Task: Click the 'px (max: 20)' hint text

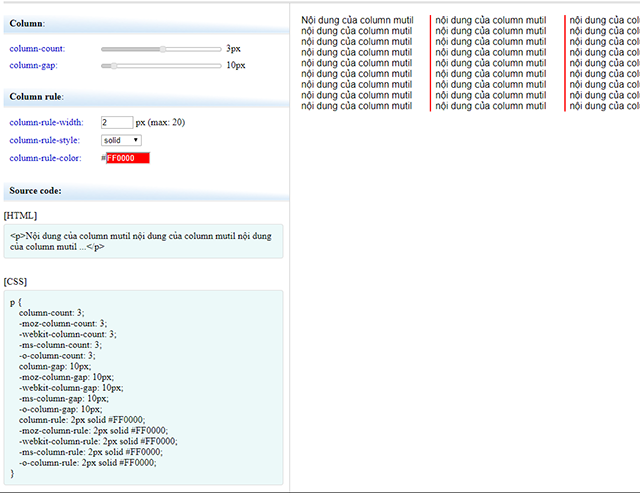Action: [160, 122]
